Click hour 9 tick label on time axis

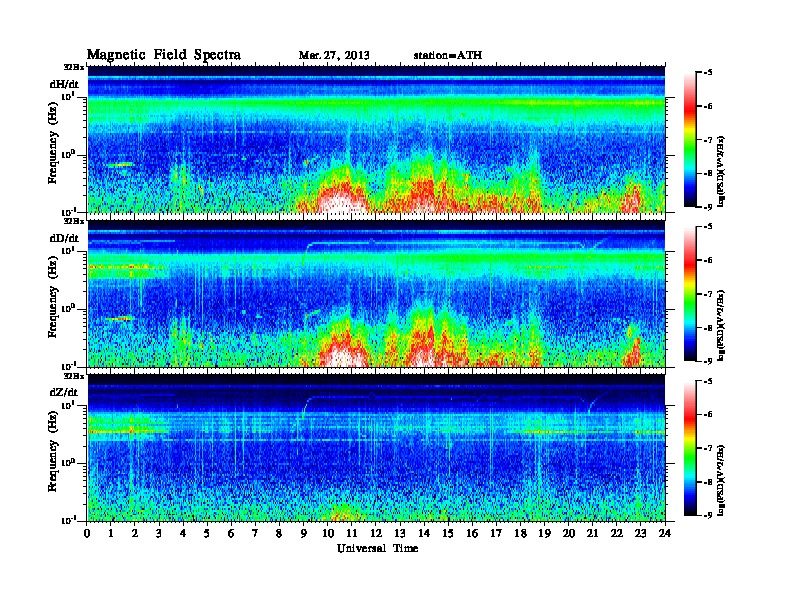point(304,533)
